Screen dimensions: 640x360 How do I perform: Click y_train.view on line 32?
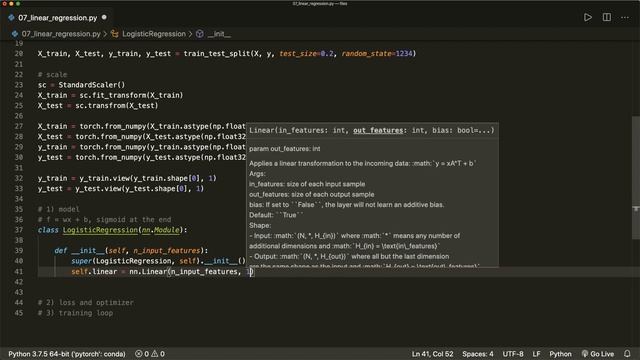click(x=104, y=178)
